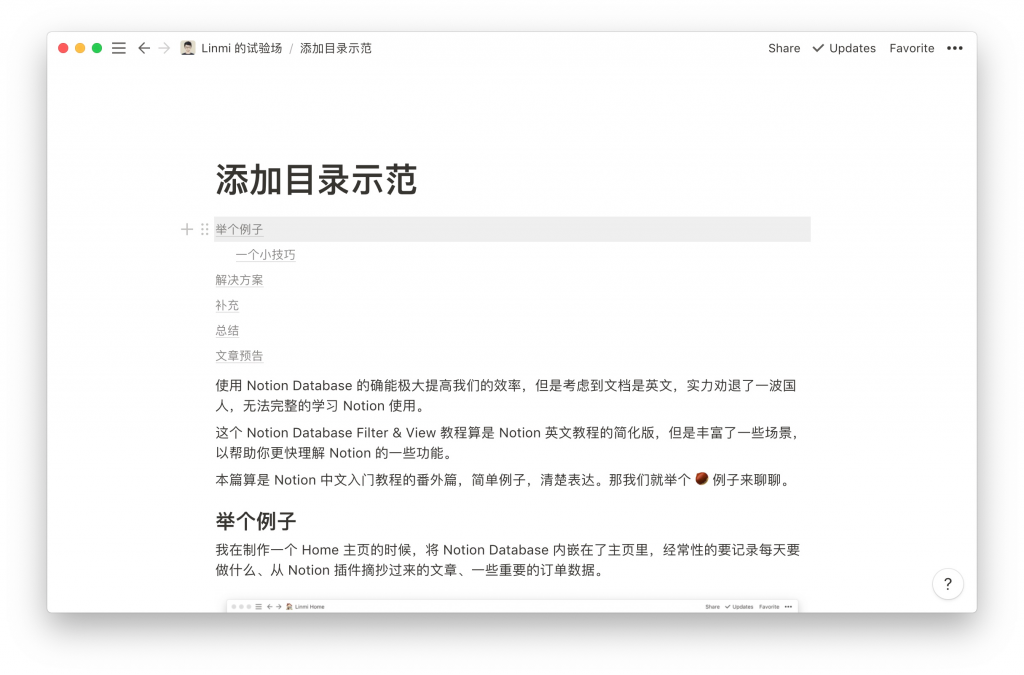Maximize window with green button
This screenshot has height=675, width=1024.
point(97,48)
